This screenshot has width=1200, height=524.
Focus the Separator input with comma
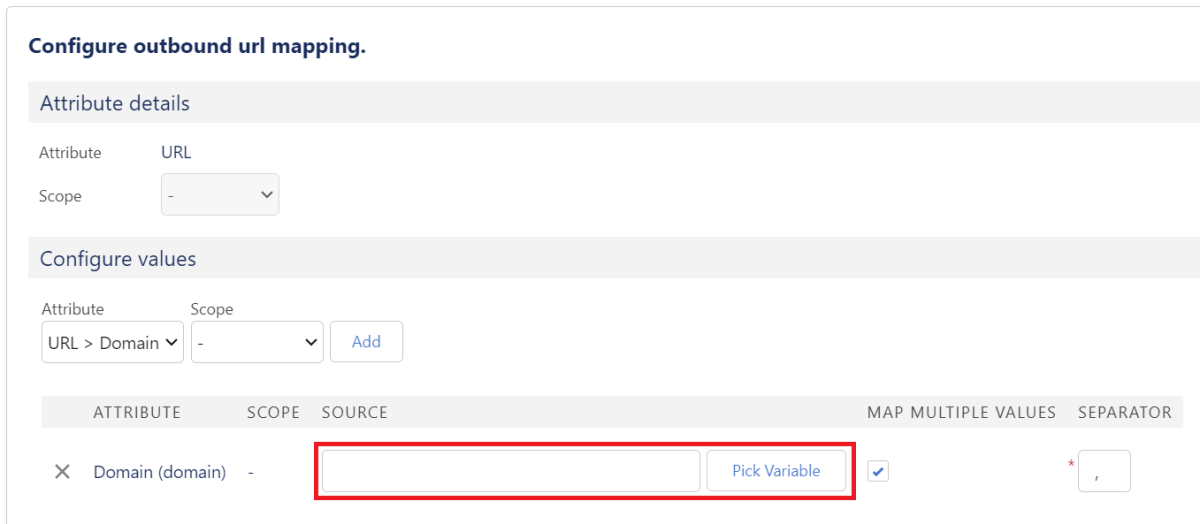[1104, 471]
